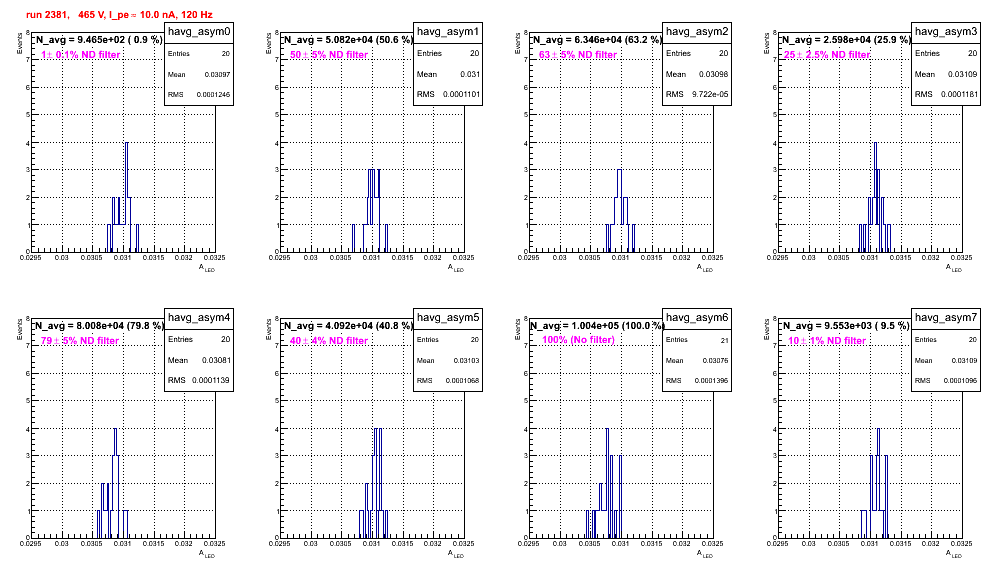Click the havg_asym3 stats box title
Viewport: 996px width, 572px height.
point(946,31)
